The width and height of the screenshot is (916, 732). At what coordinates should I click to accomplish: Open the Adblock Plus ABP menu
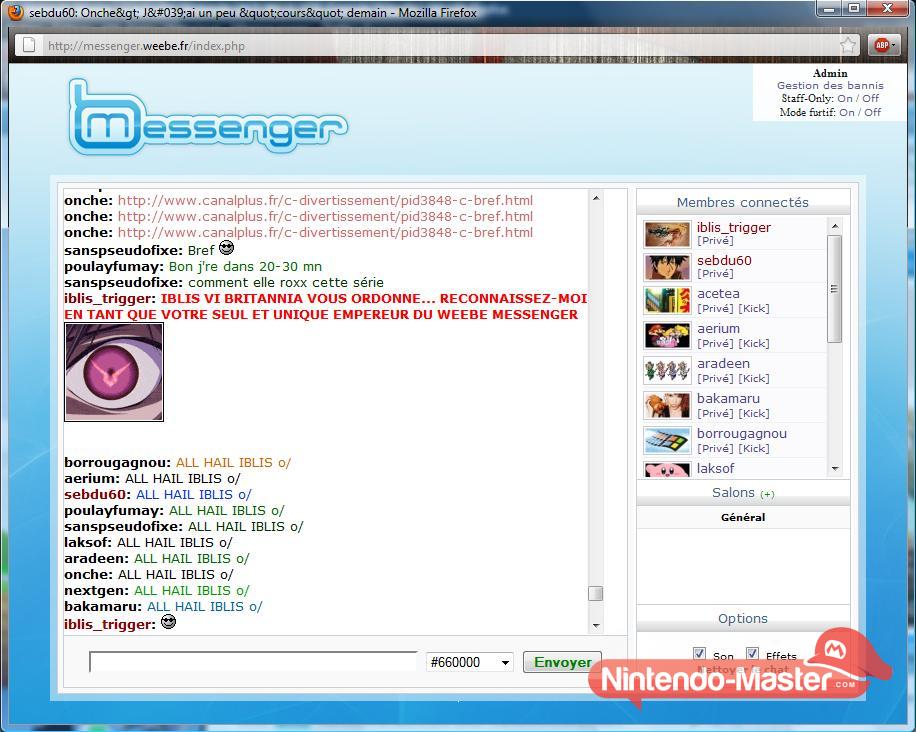884,45
